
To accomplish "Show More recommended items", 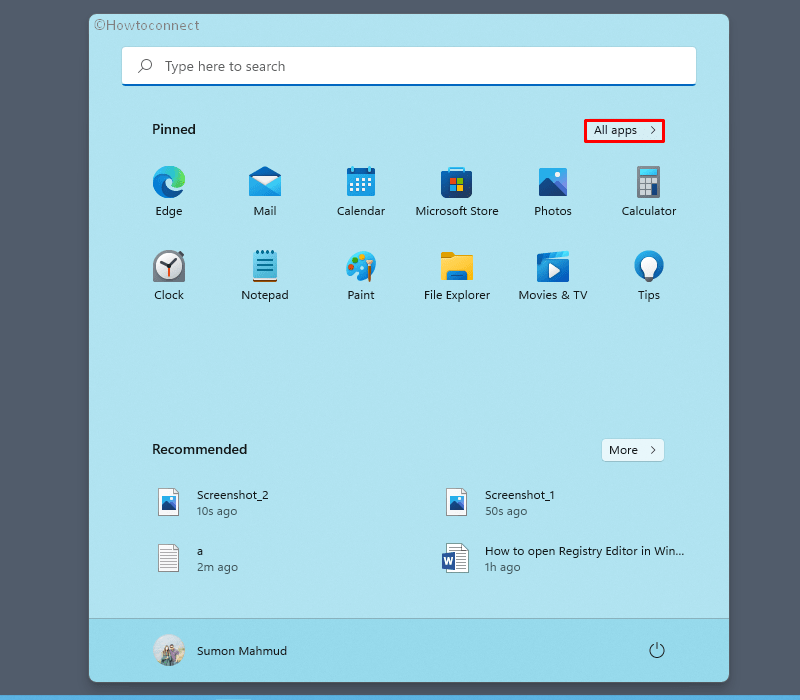I will coord(633,450).
